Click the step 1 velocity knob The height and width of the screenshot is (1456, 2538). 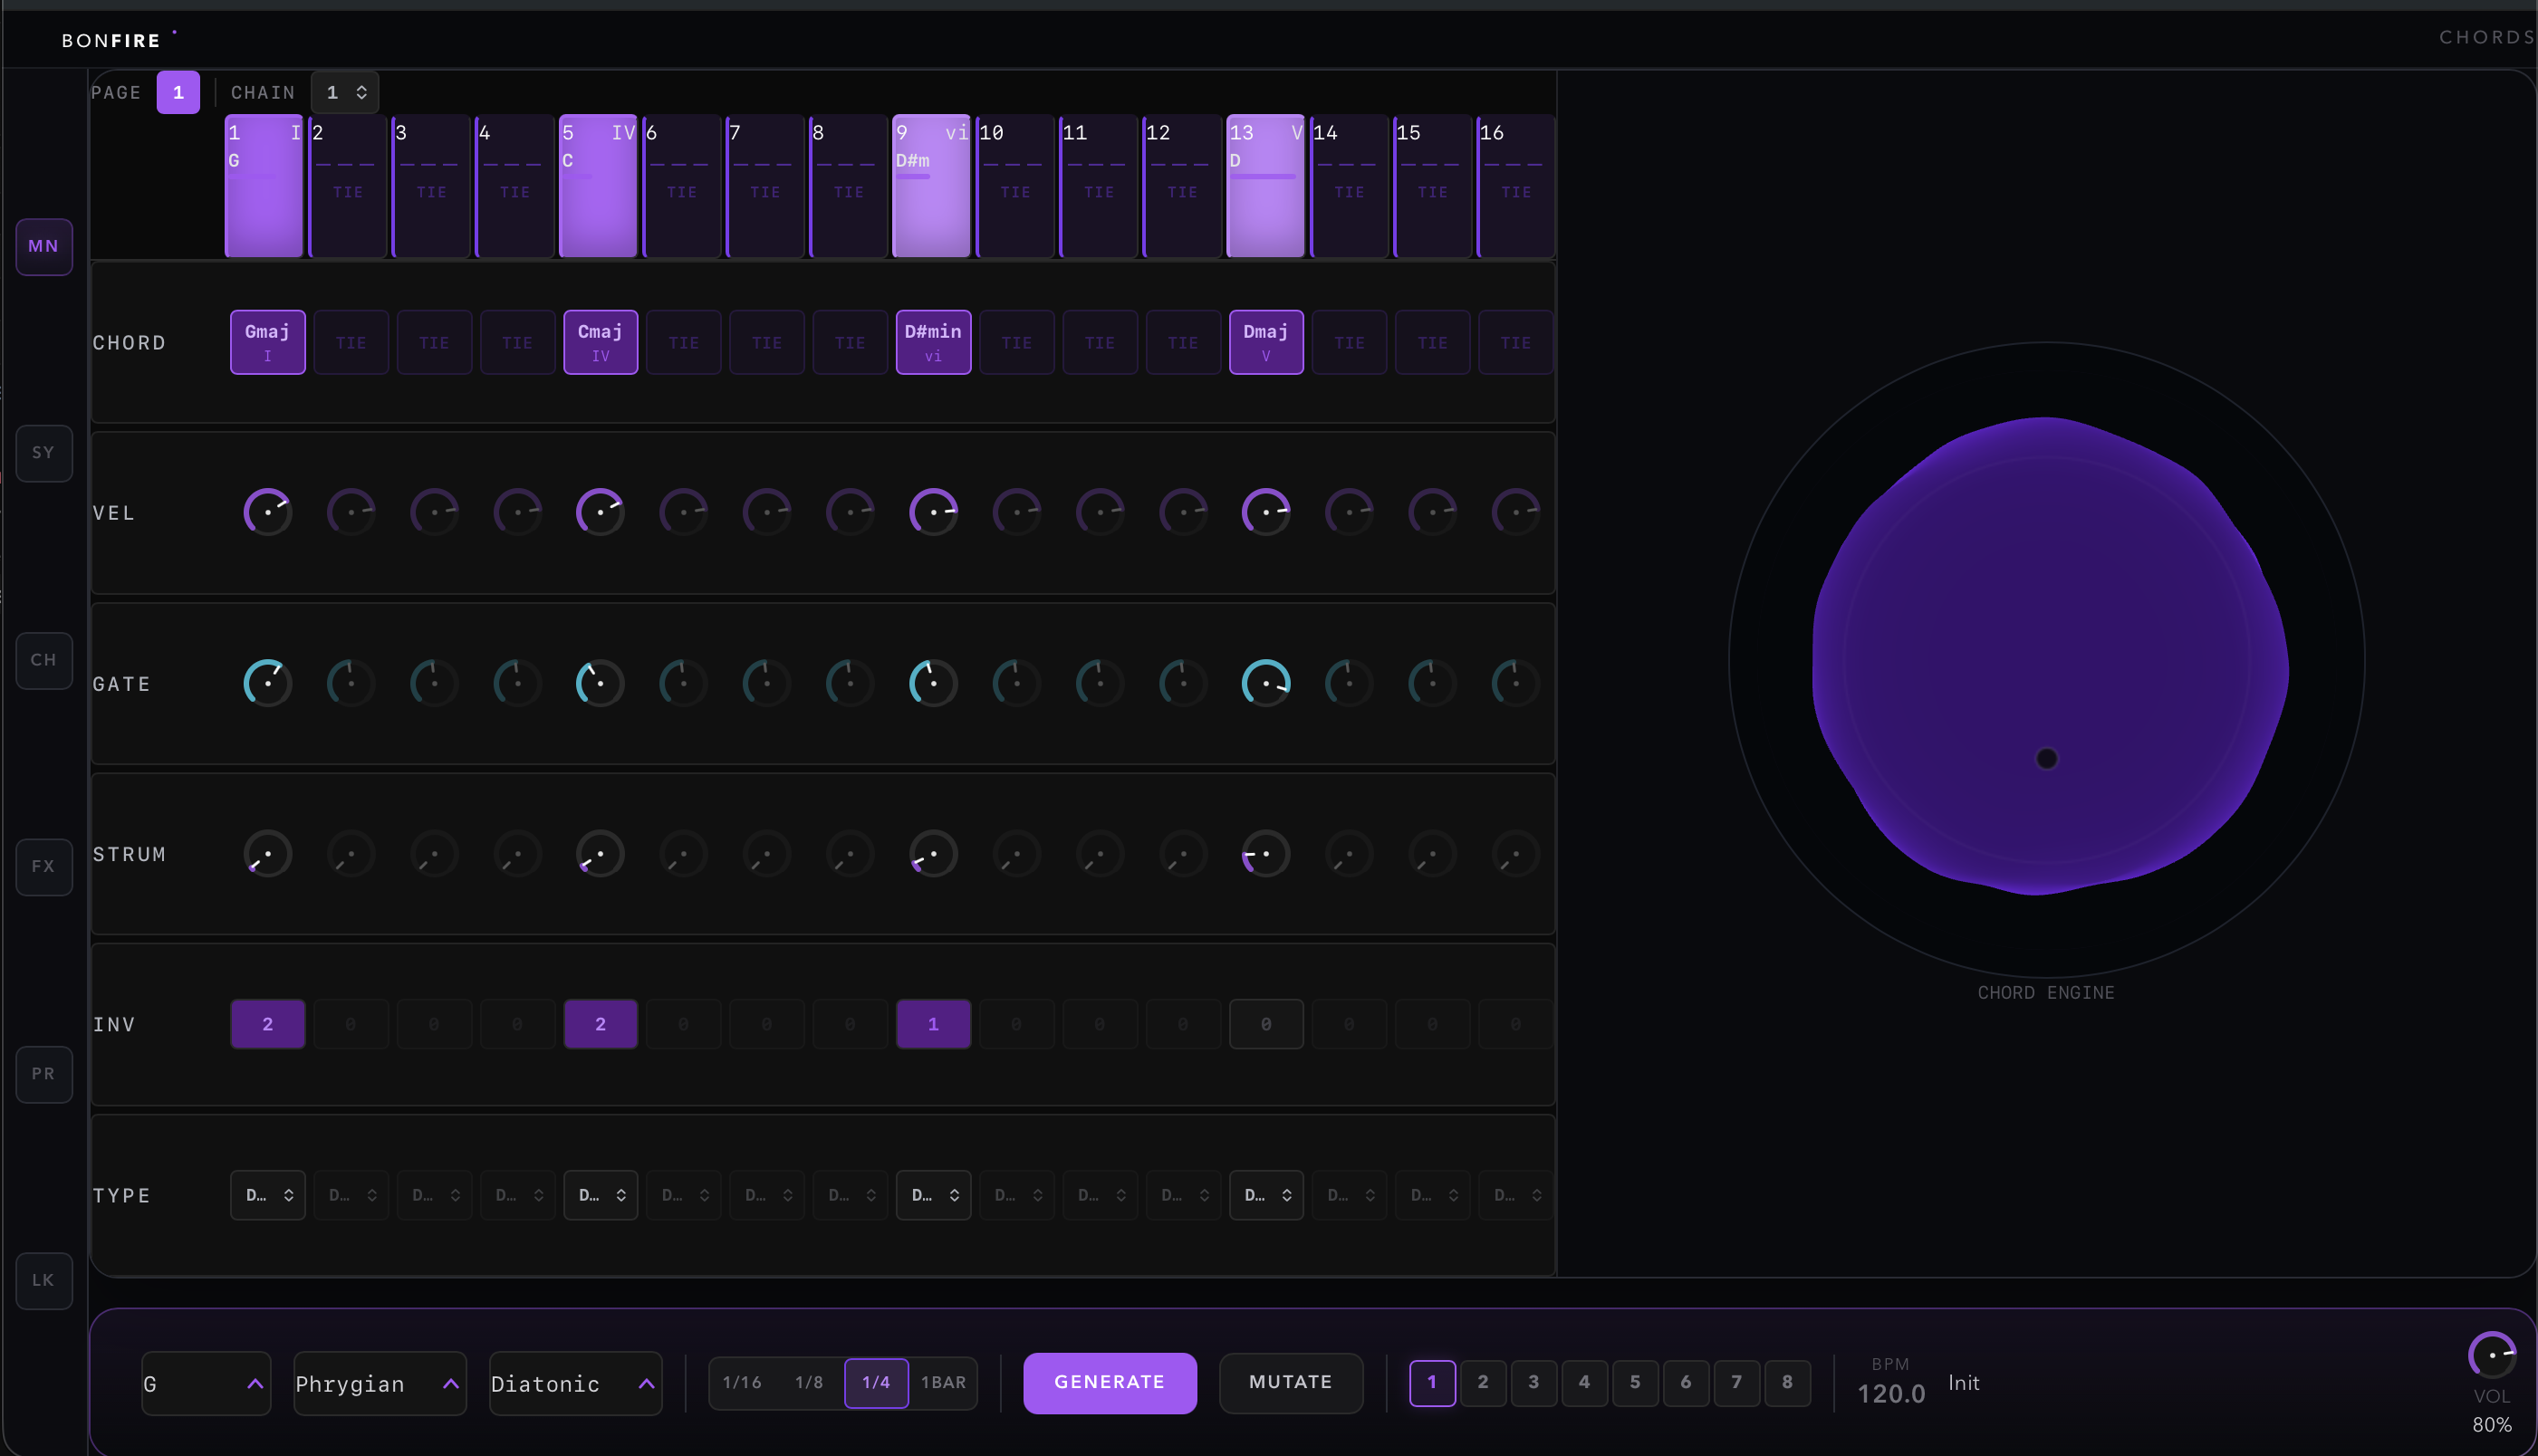[x=267, y=512]
